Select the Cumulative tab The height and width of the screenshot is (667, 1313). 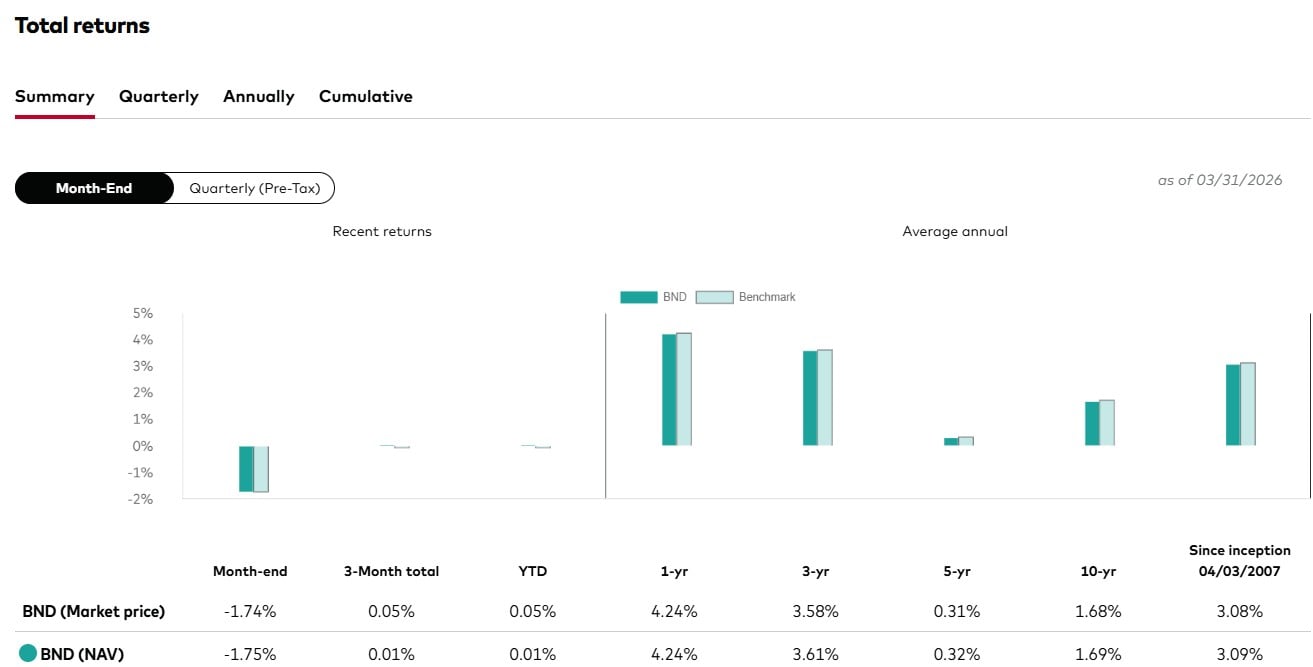pyautogui.click(x=365, y=96)
